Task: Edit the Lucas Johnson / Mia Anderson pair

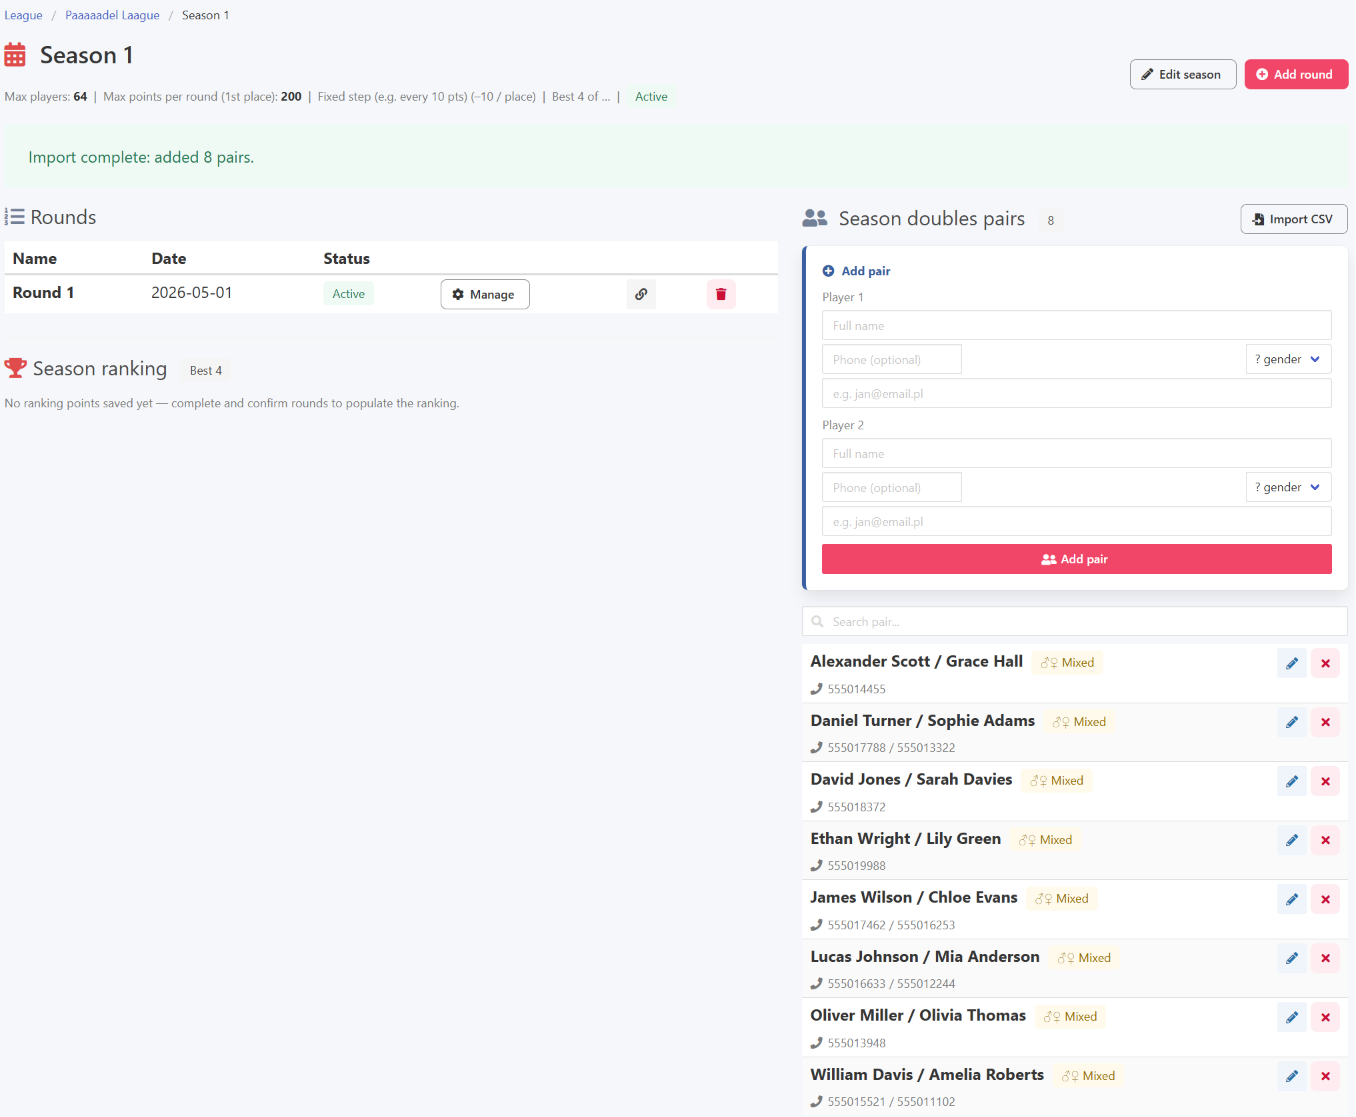Action: (x=1292, y=958)
